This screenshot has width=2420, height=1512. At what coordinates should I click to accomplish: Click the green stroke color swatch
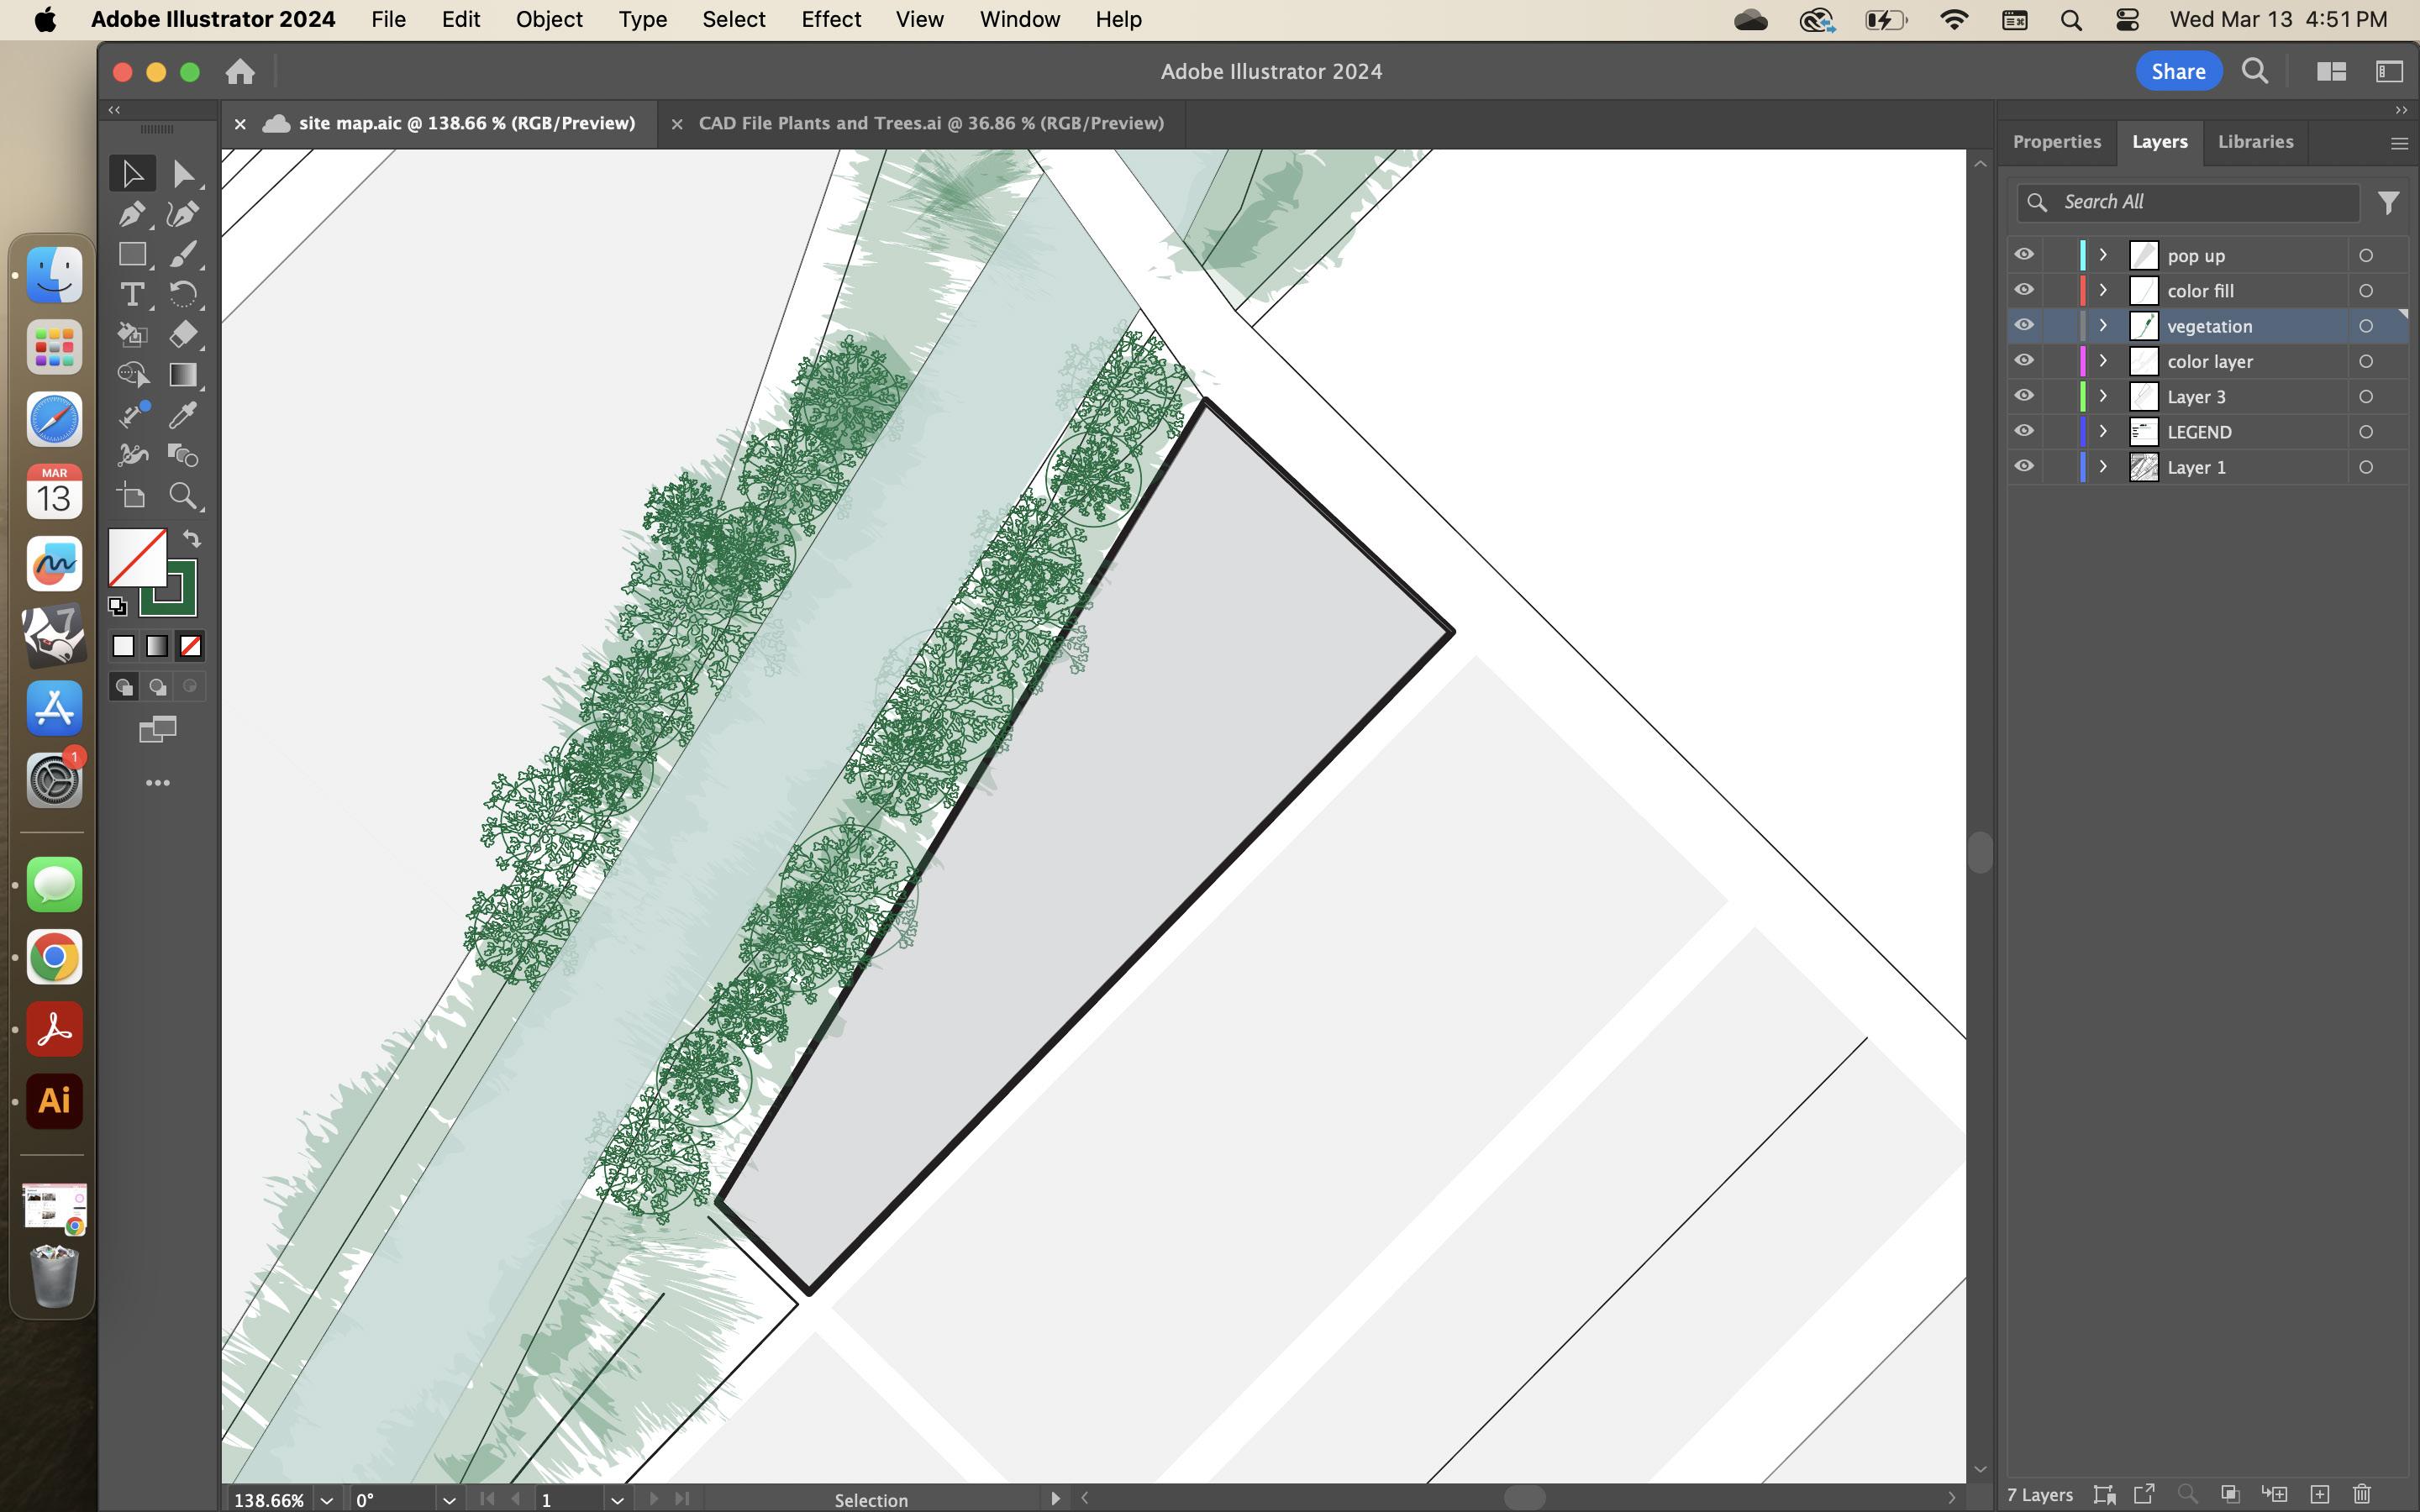coord(185,604)
